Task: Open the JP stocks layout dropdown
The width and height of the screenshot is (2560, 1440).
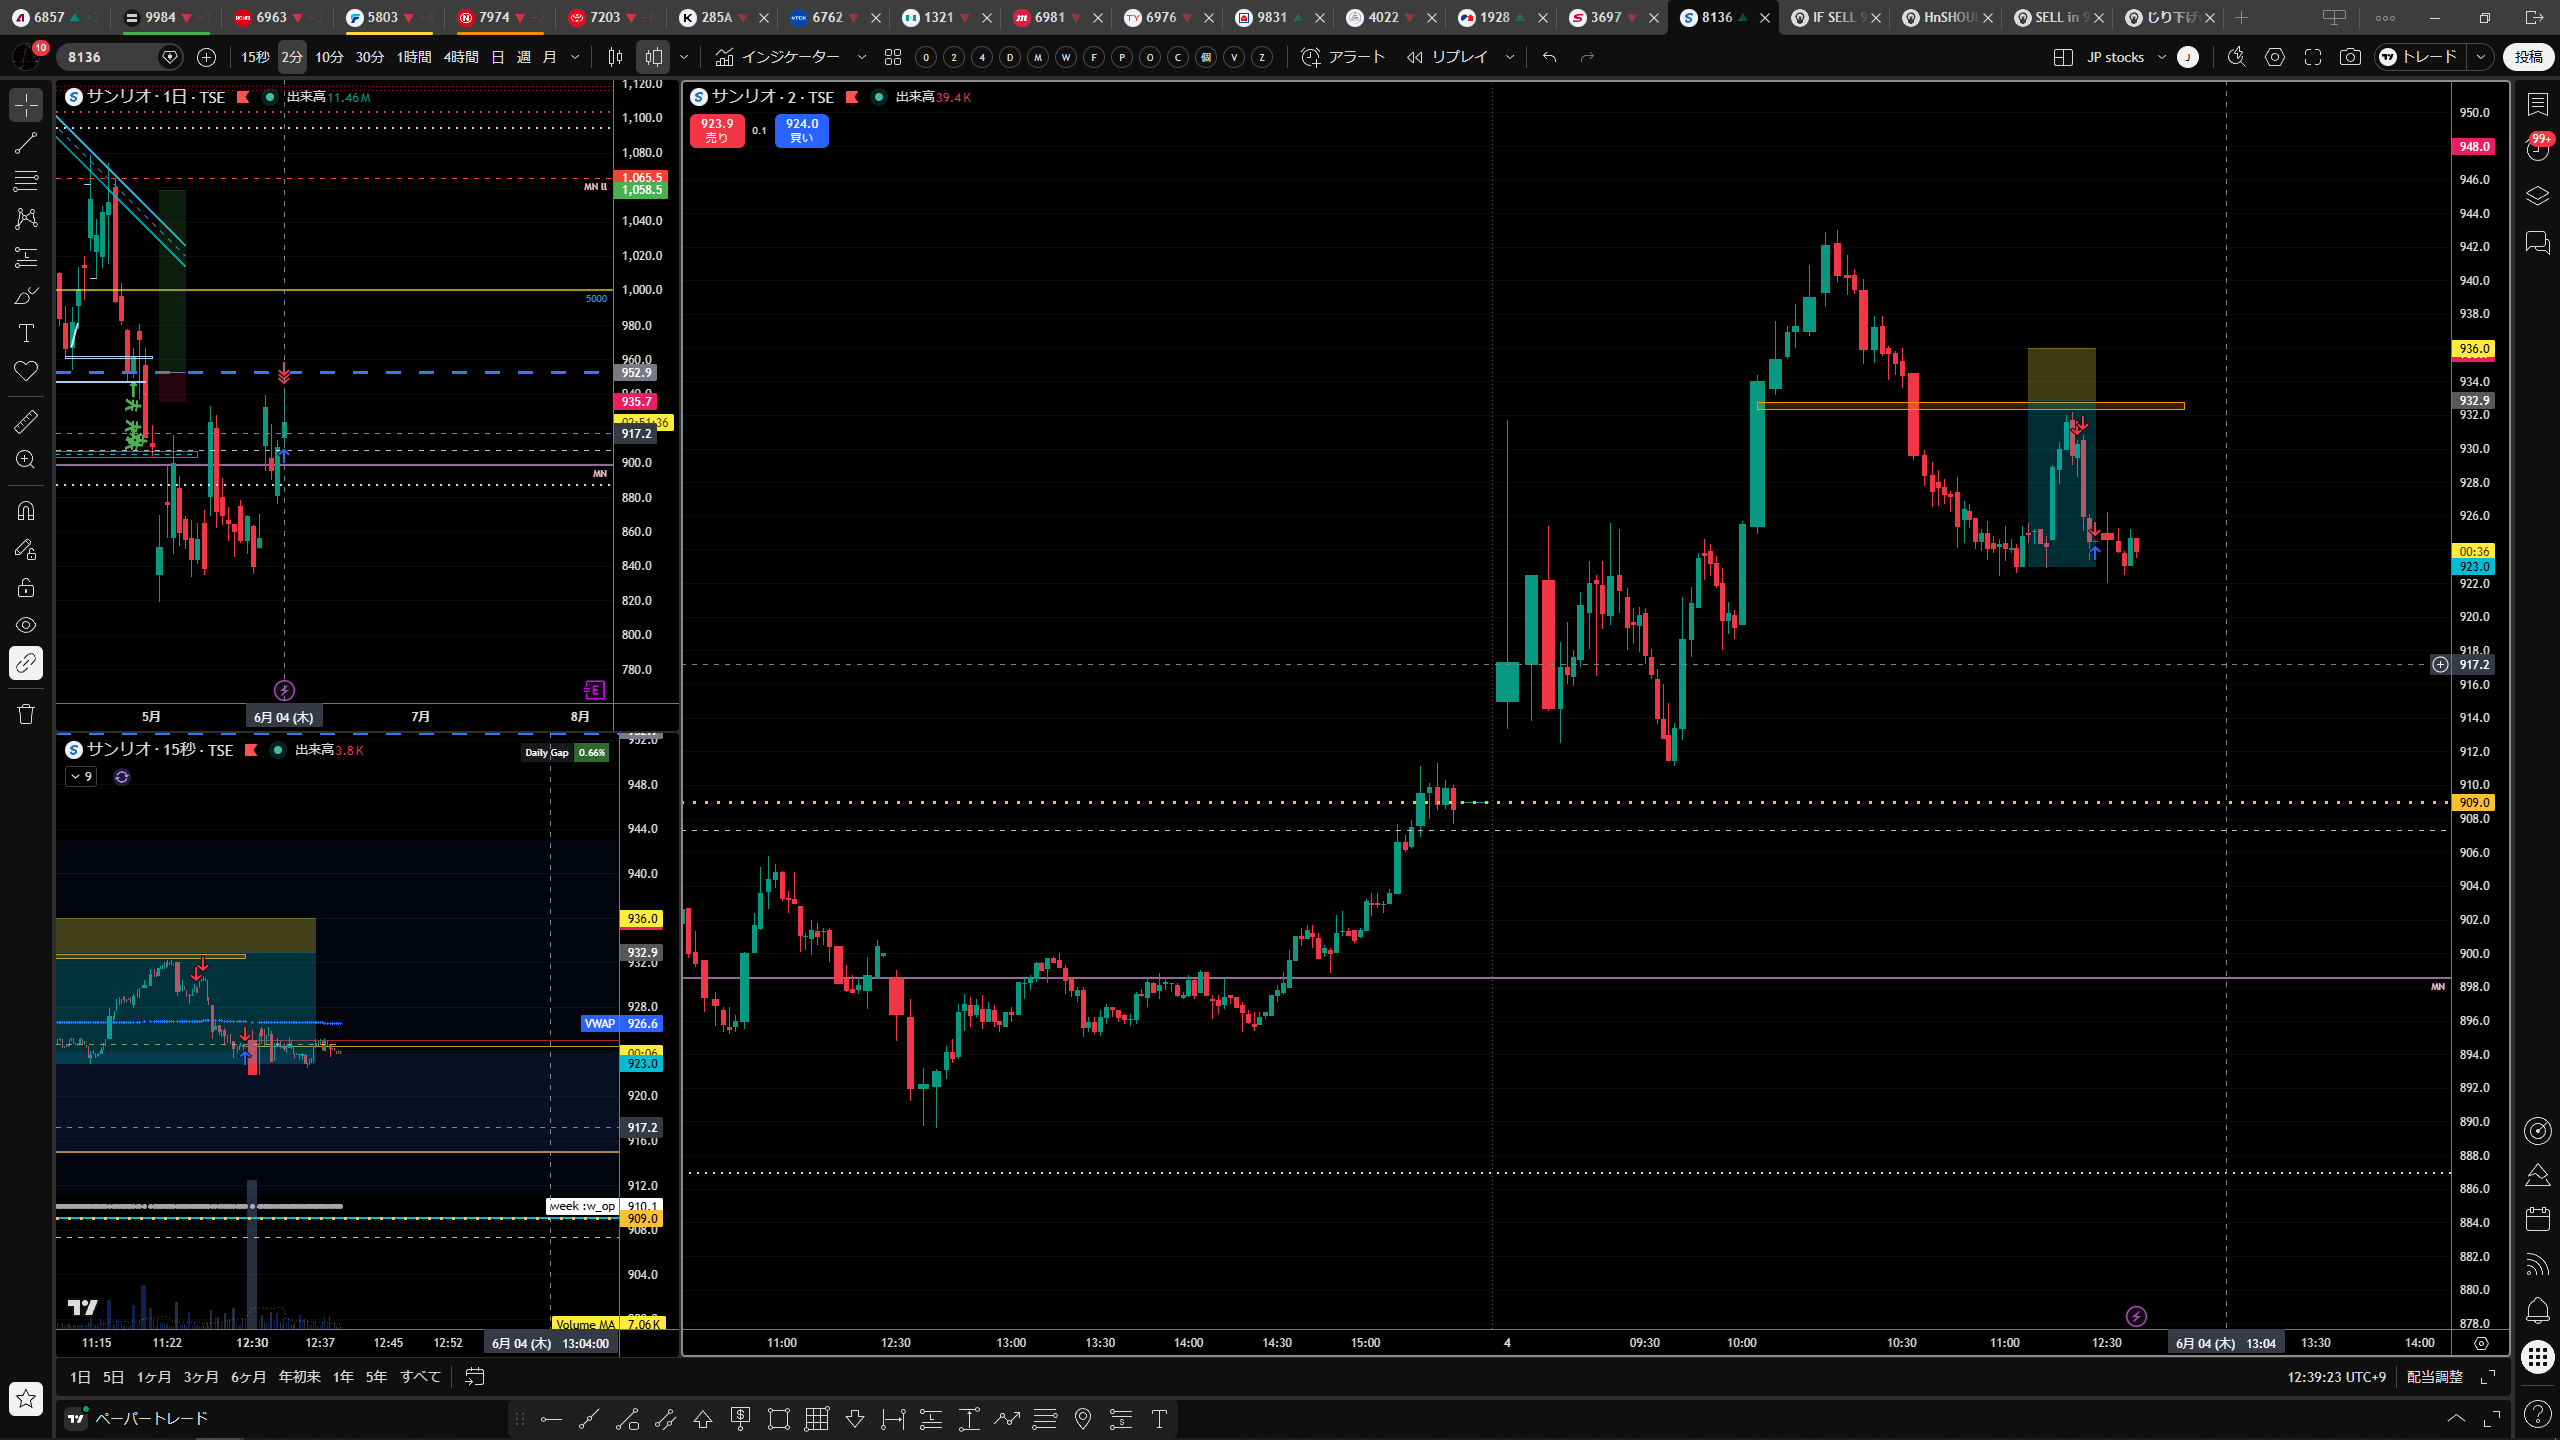Action: [2126, 57]
